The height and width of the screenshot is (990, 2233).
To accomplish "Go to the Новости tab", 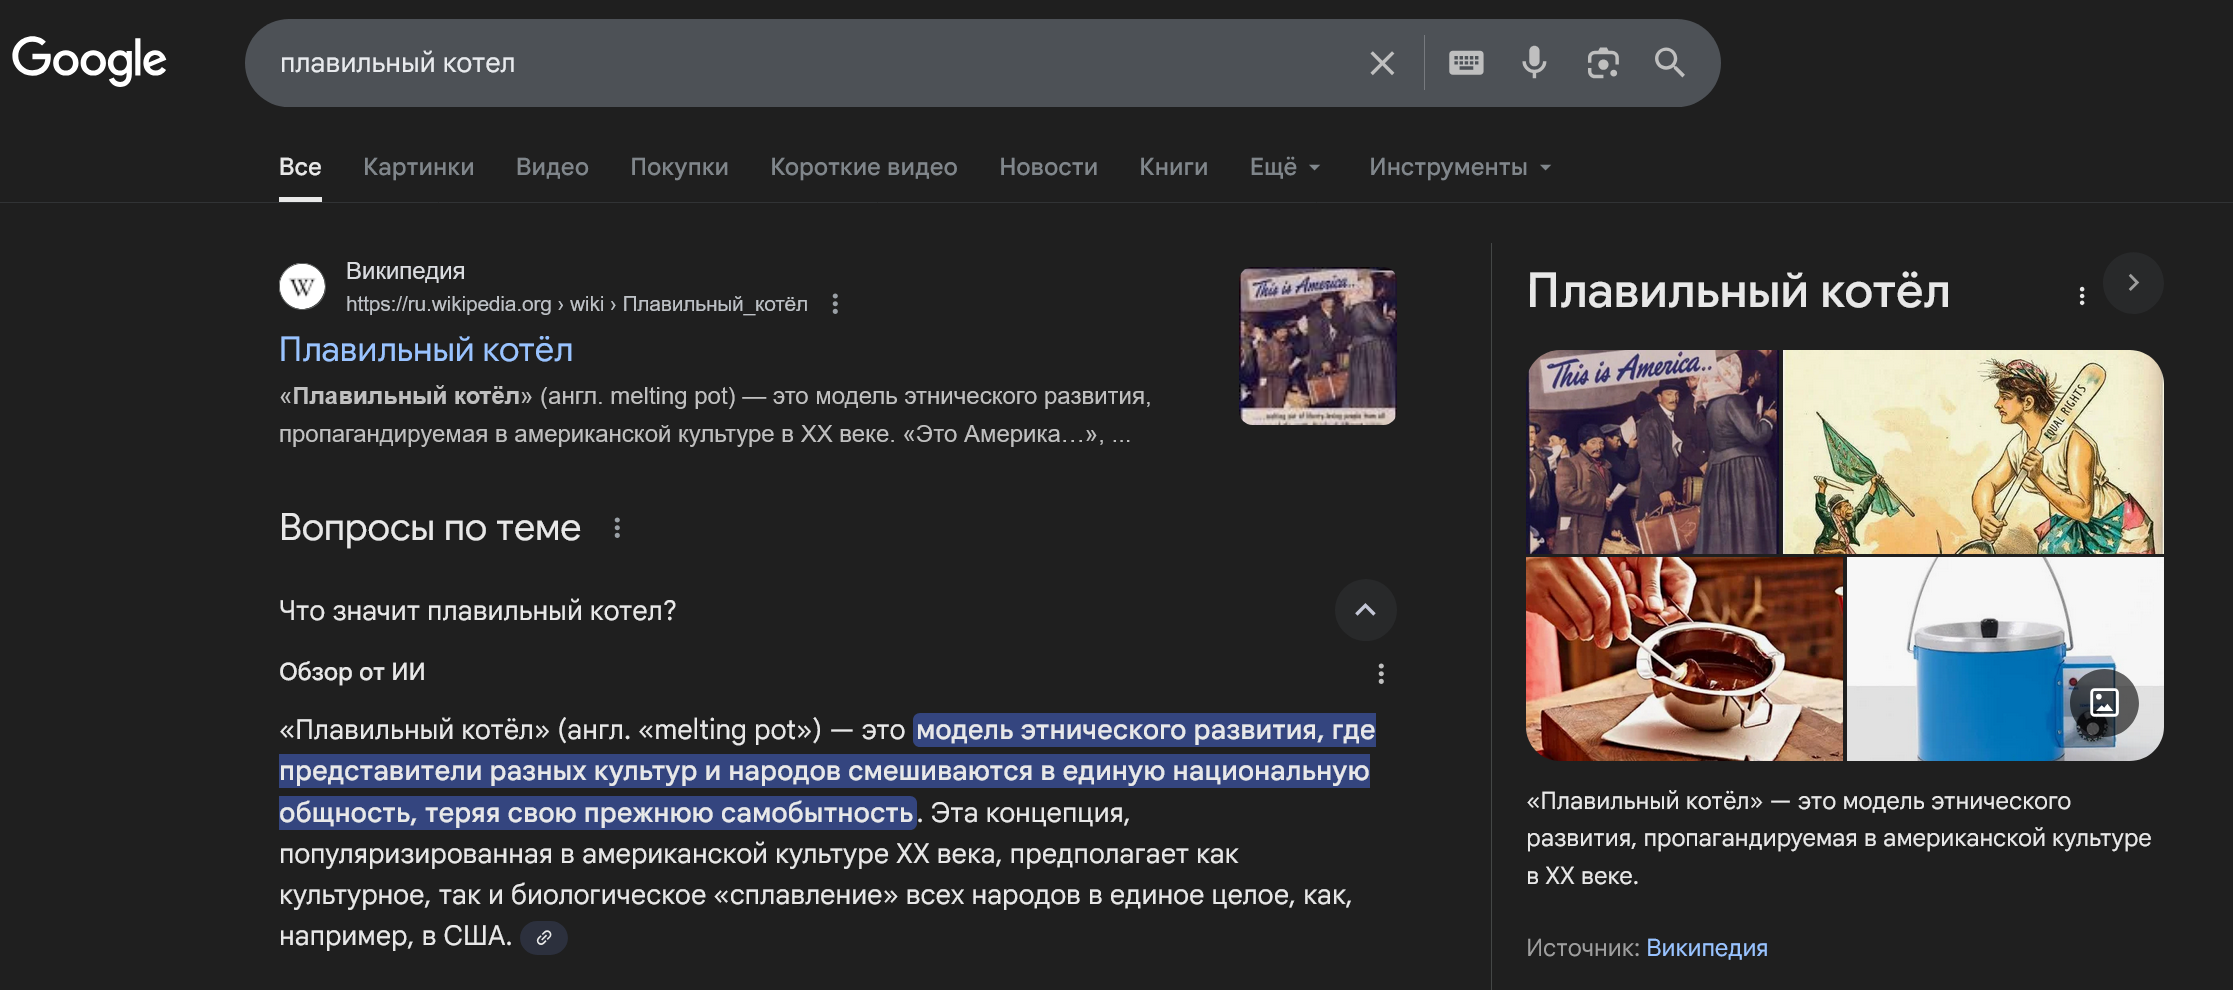I will pyautogui.click(x=1048, y=167).
